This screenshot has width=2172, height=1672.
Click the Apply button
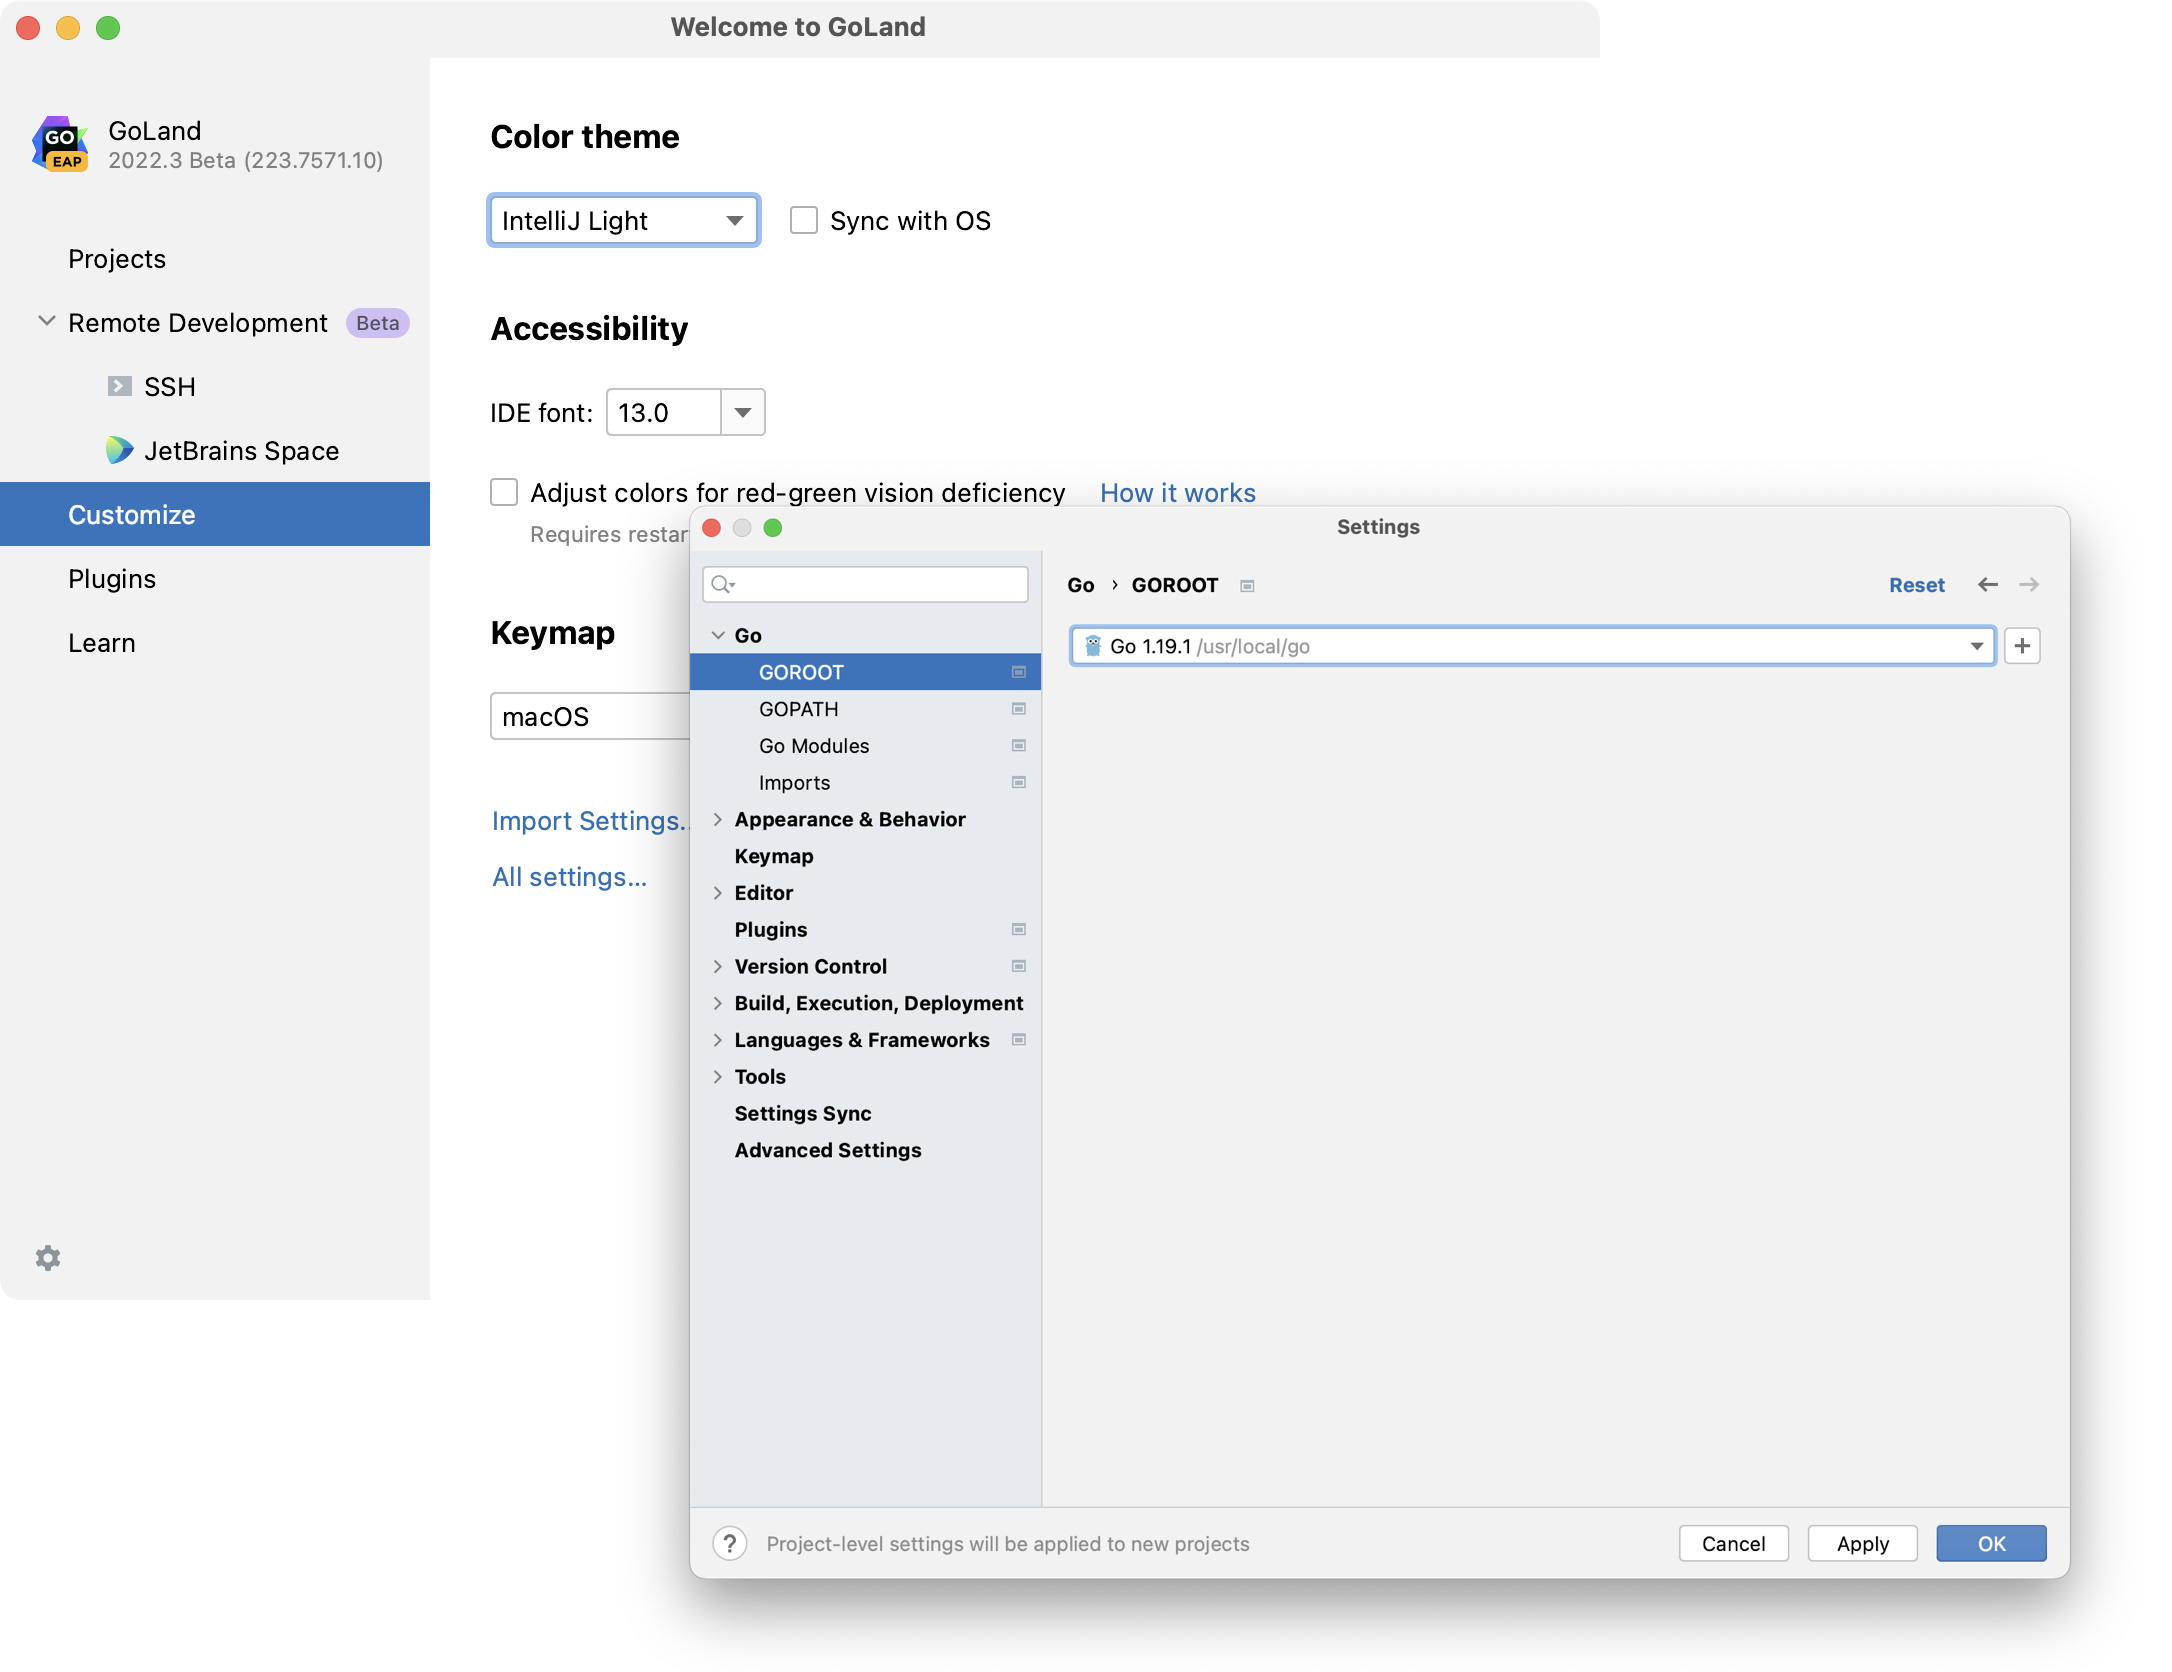click(x=1862, y=1543)
